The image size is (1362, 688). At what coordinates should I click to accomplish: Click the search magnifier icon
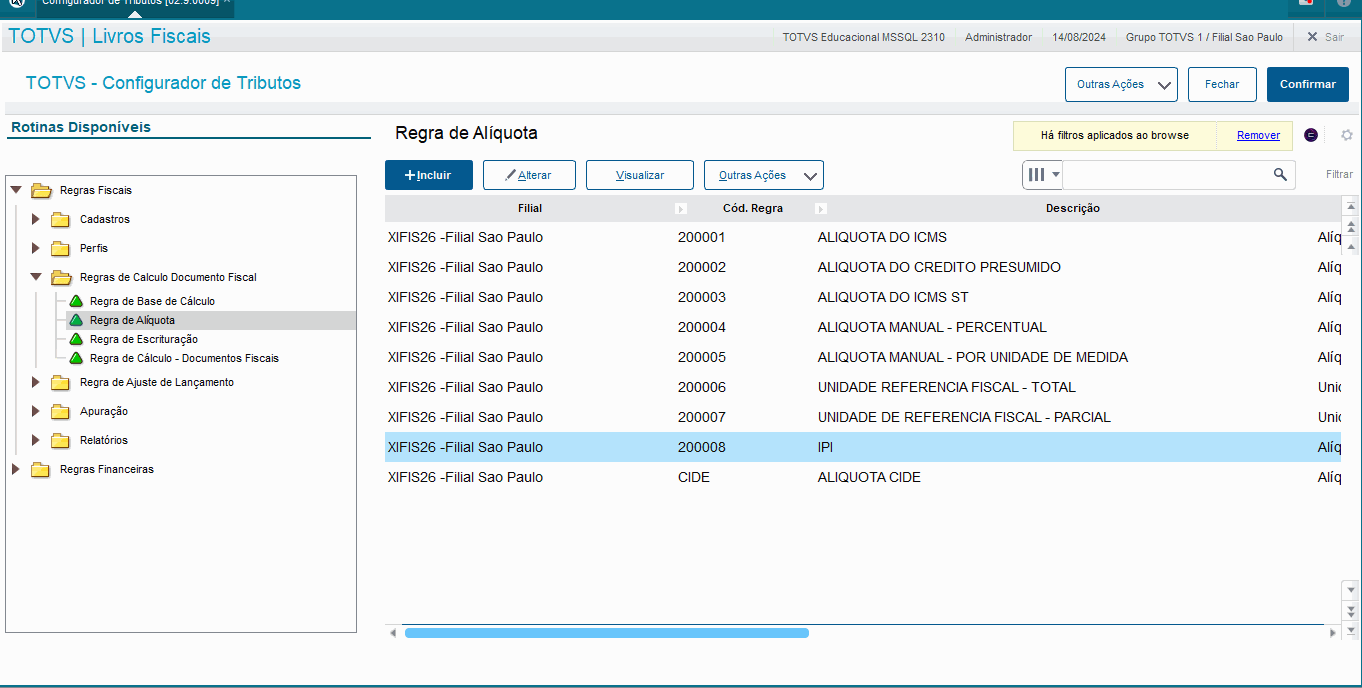coord(1280,175)
